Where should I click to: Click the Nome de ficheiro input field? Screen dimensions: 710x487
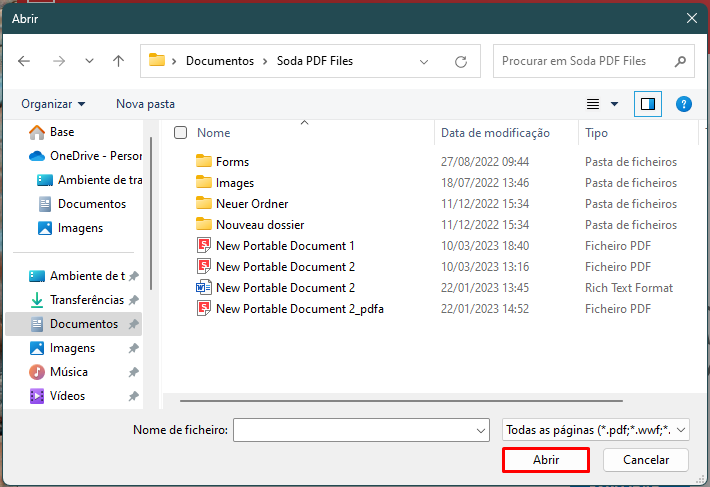click(x=361, y=430)
